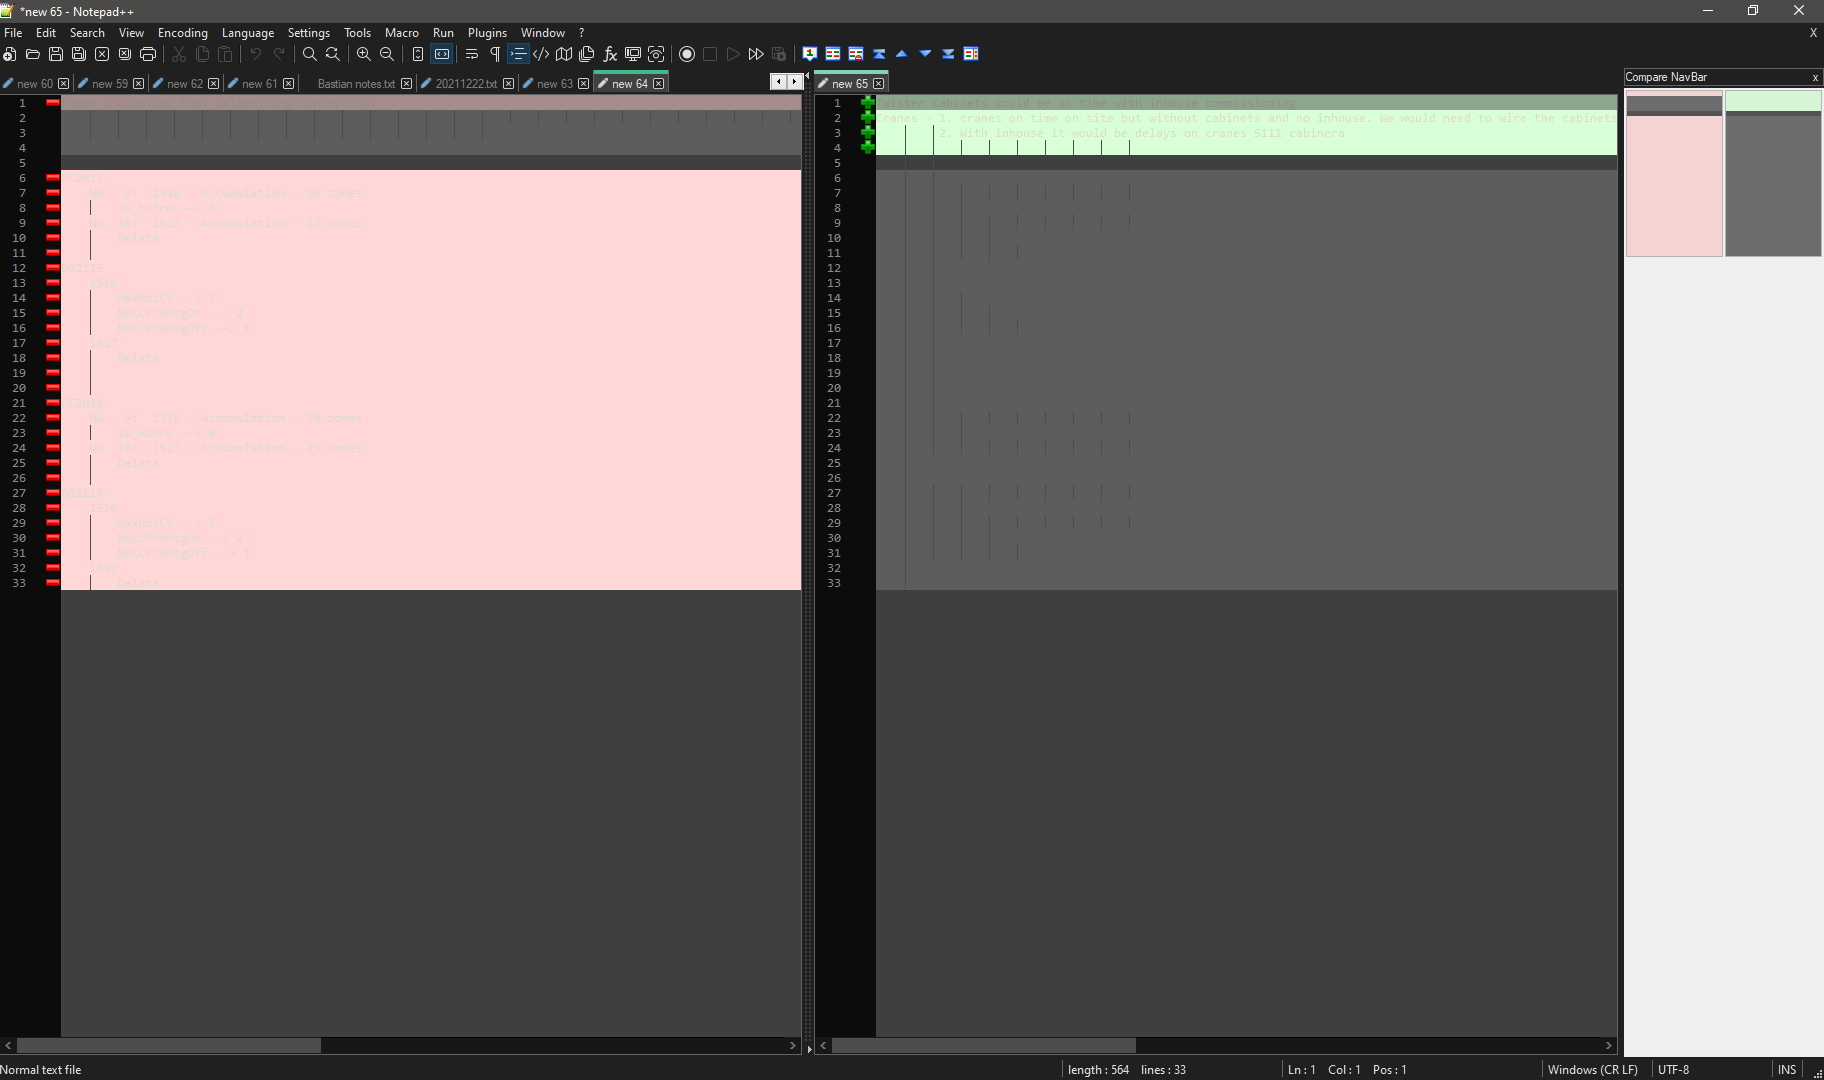Run macro multiple times with fast-forward icon

coord(756,54)
